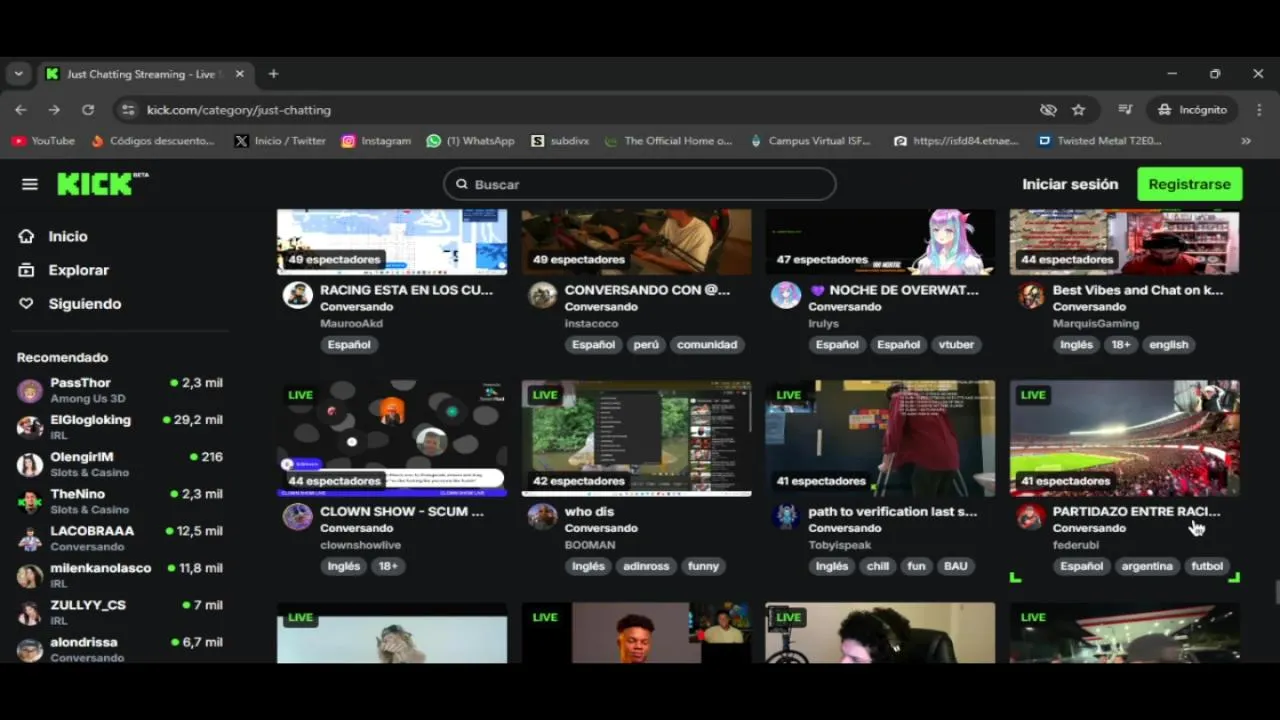Open 'who dis' stream thumbnail

(636, 438)
